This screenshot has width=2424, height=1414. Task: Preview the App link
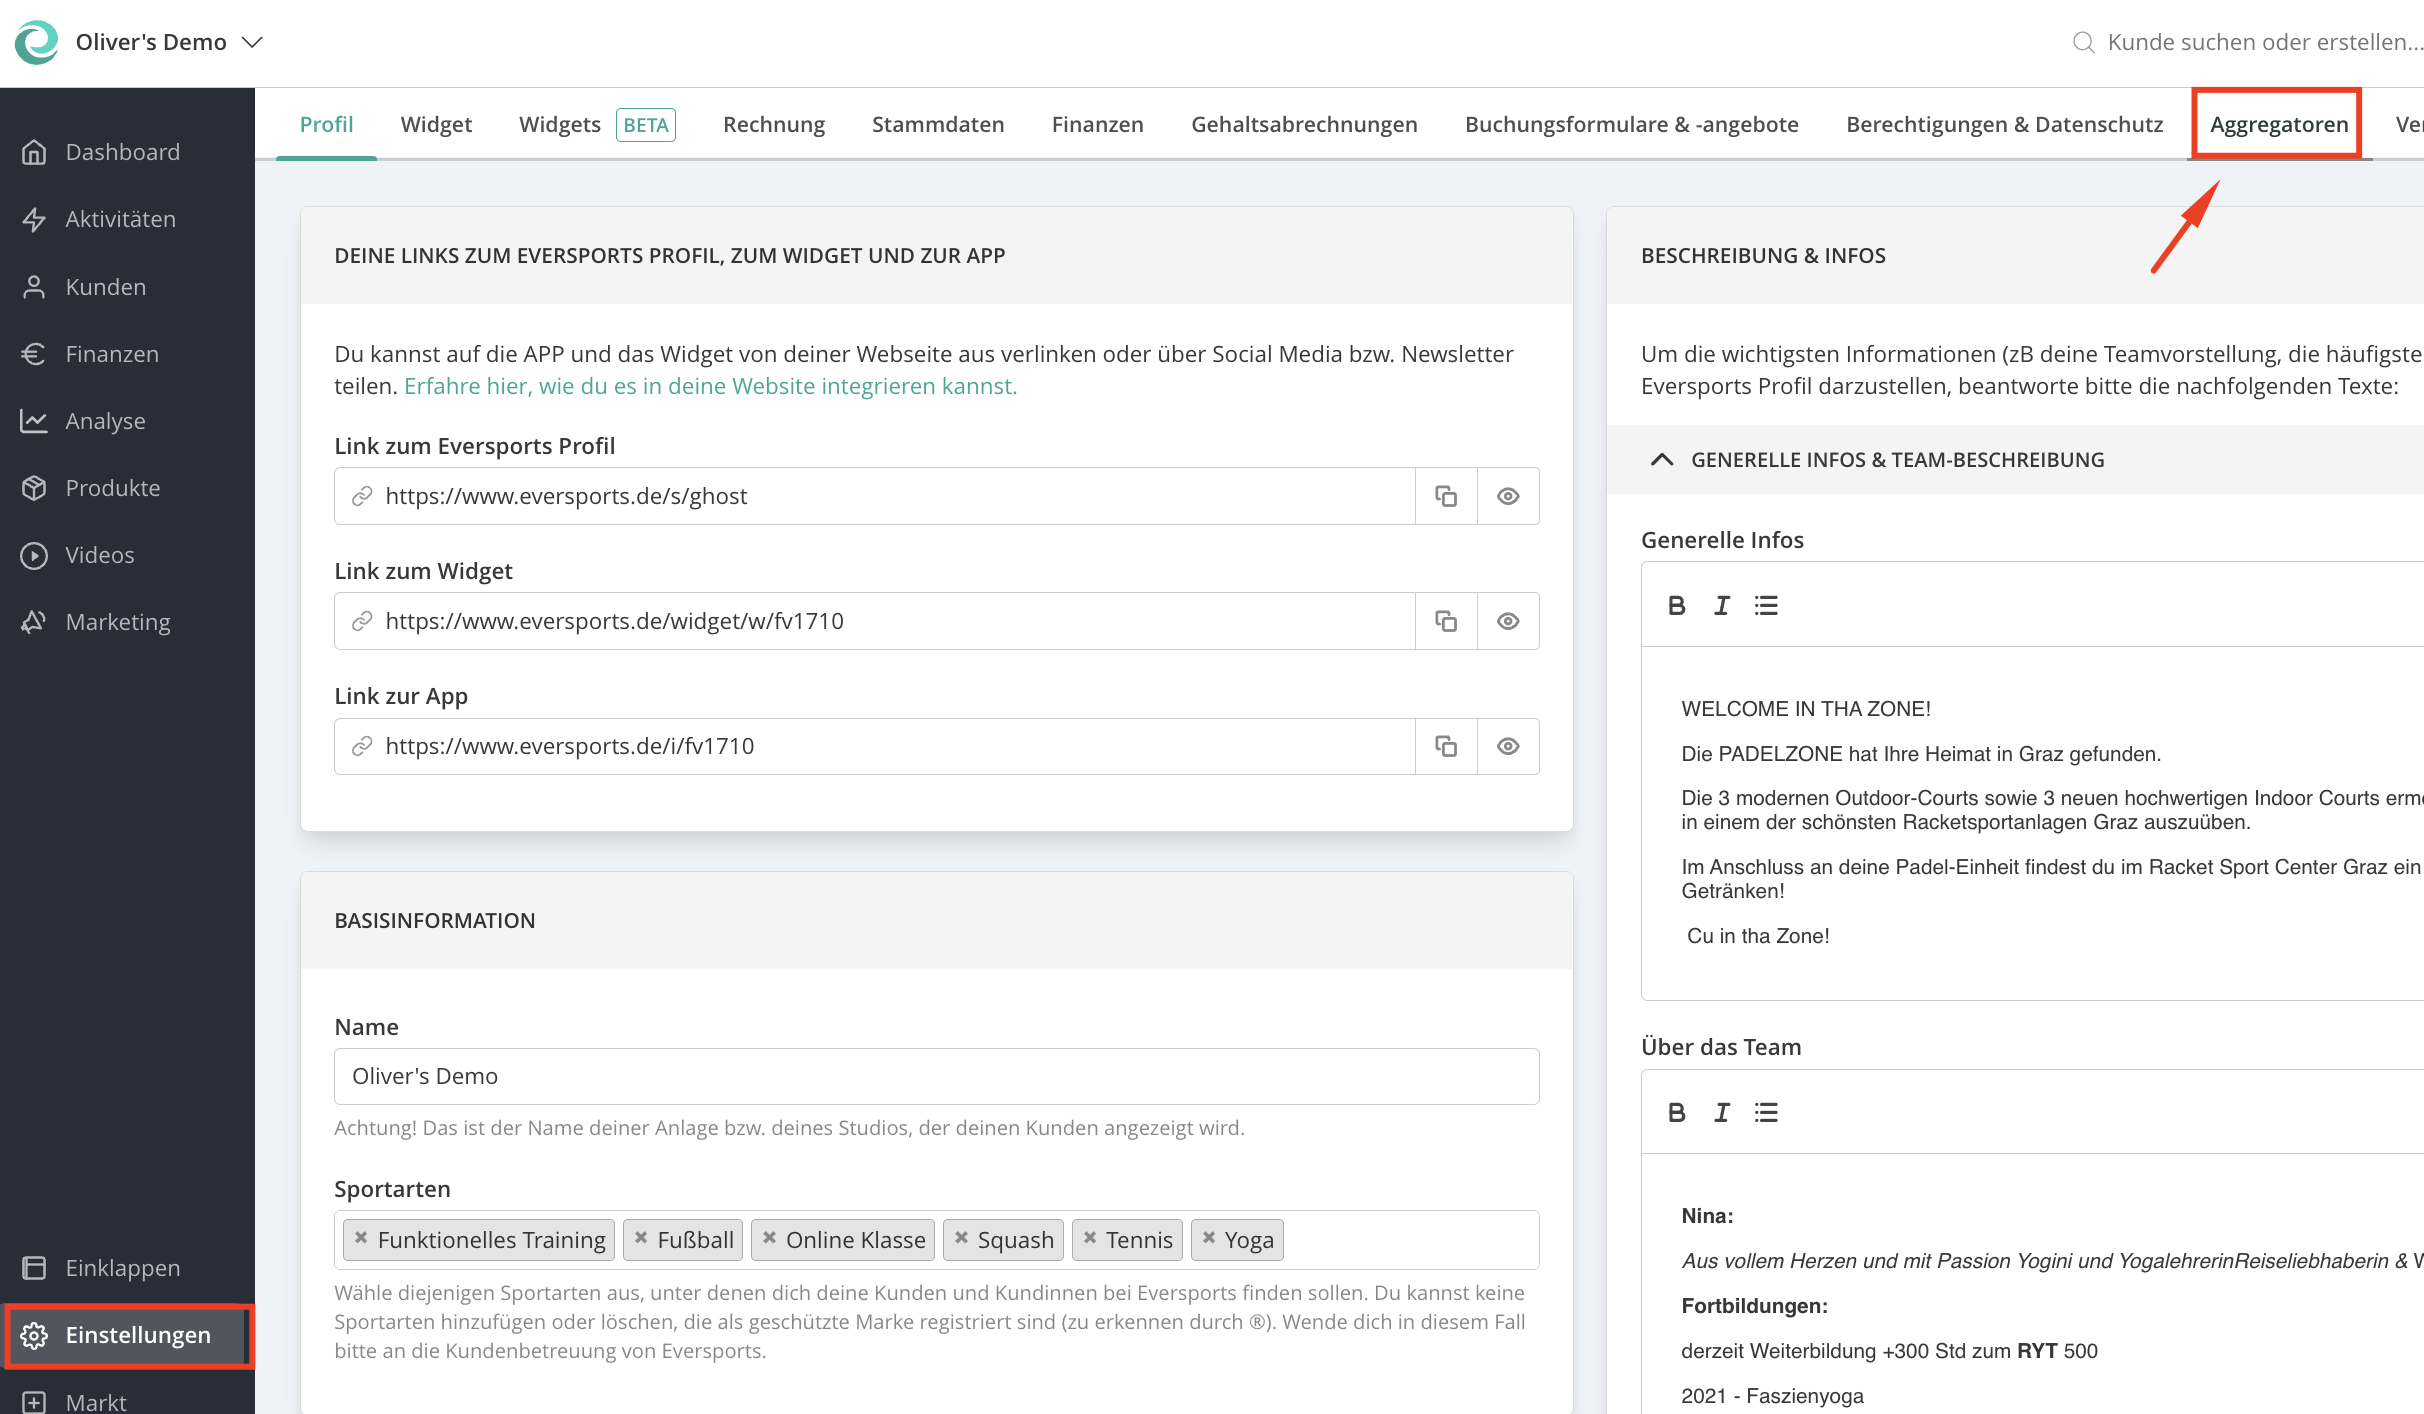pos(1508,746)
